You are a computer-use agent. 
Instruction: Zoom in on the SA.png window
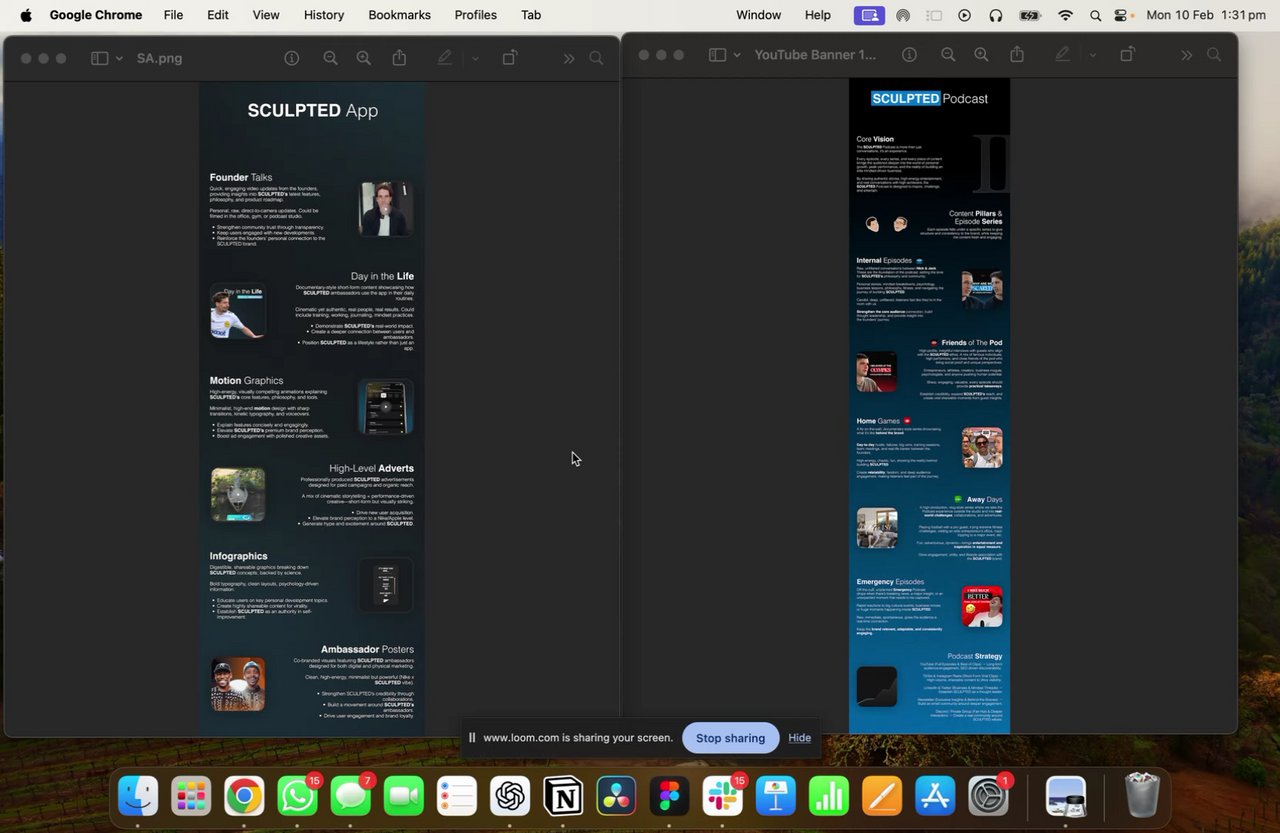[364, 58]
